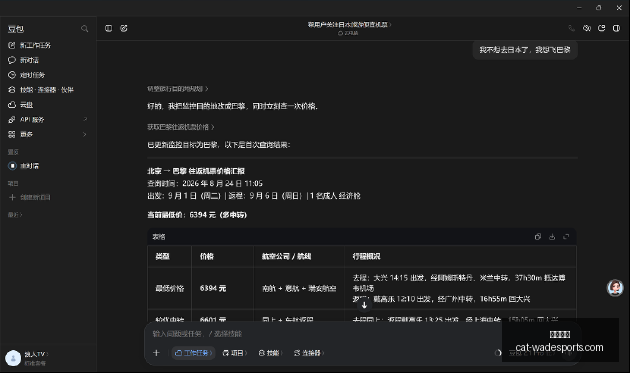Download the table with the download icon
The image size is (630, 373).
[x=552, y=237]
